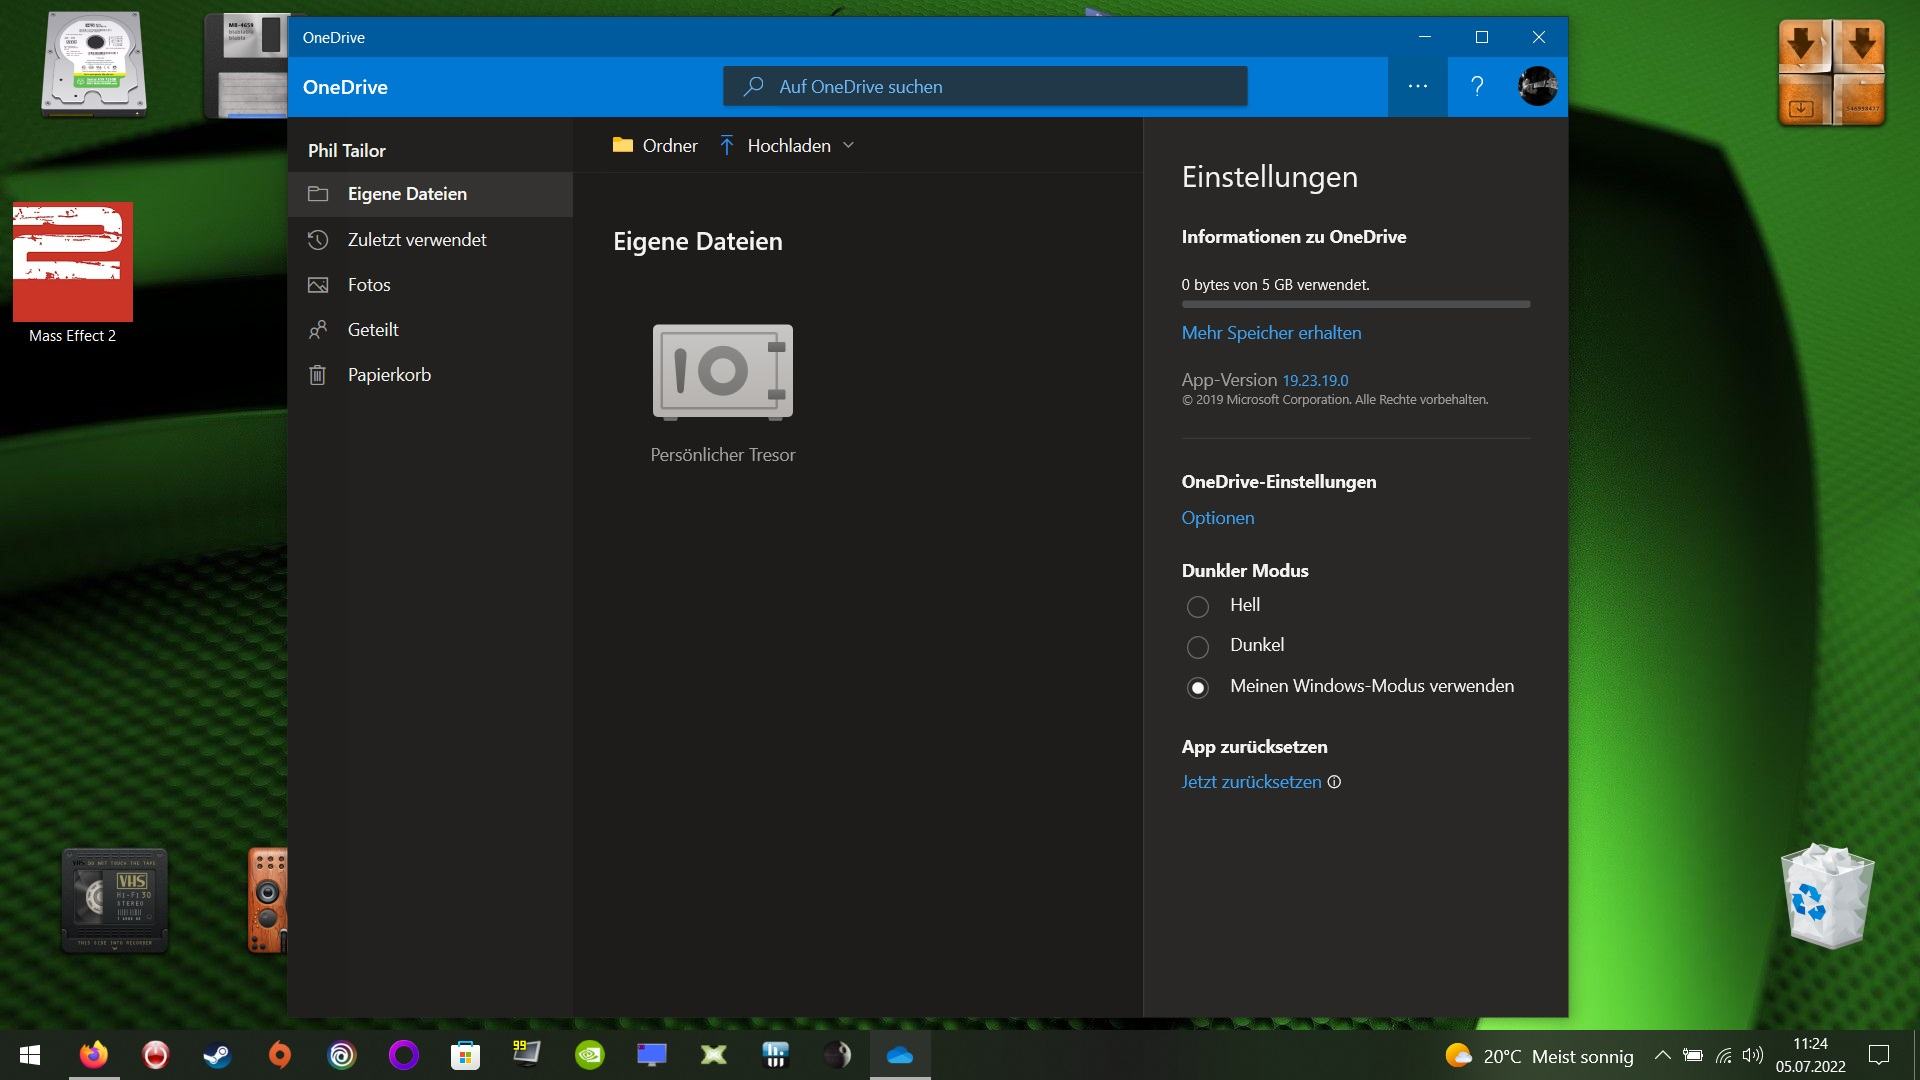
Task: Click the help question mark icon
Action: point(1477,87)
